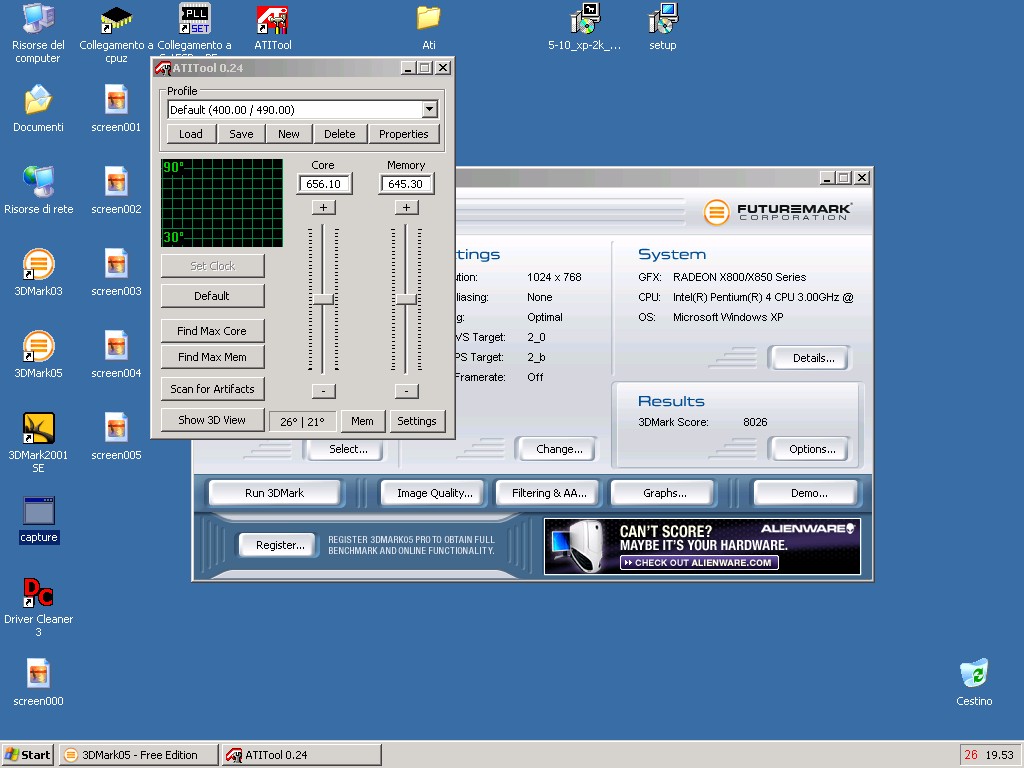The image size is (1024, 768).
Task: Click the system tray 26 temperature indicator
Action: 971,755
